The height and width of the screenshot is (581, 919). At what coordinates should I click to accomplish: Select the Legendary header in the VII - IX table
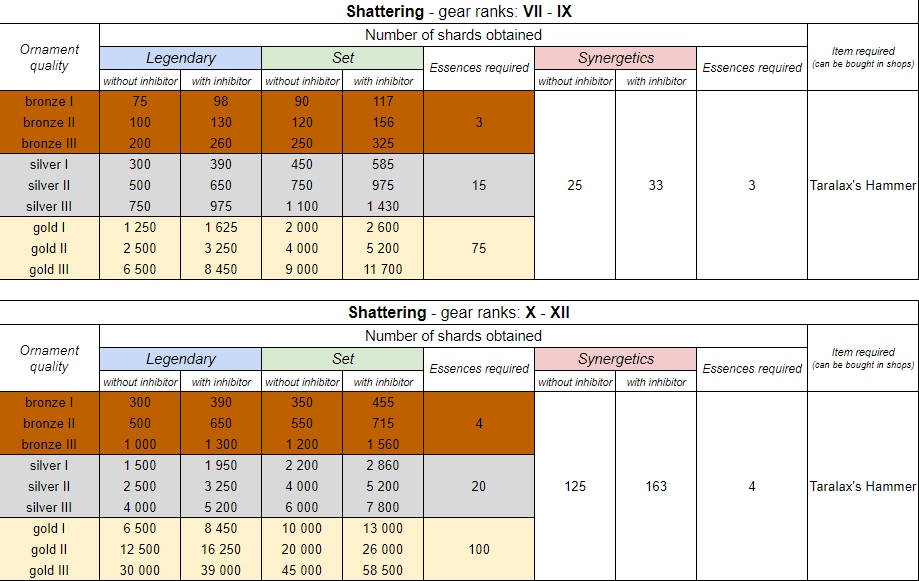coord(181,58)
